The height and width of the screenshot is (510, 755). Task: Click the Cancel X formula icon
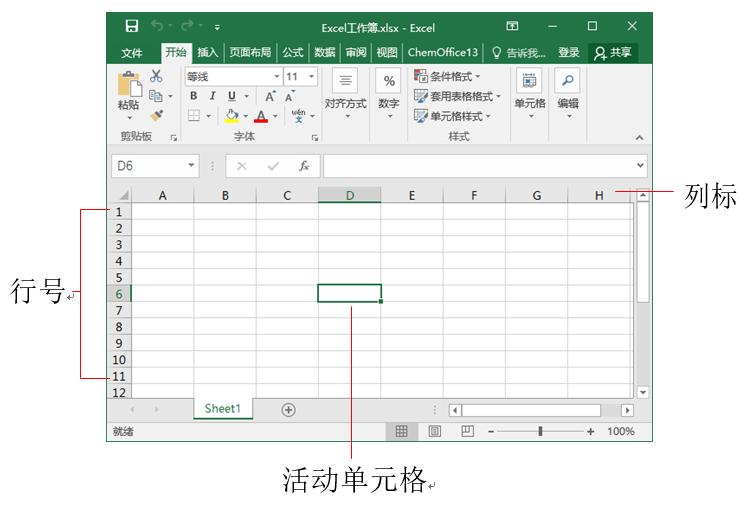242,166
